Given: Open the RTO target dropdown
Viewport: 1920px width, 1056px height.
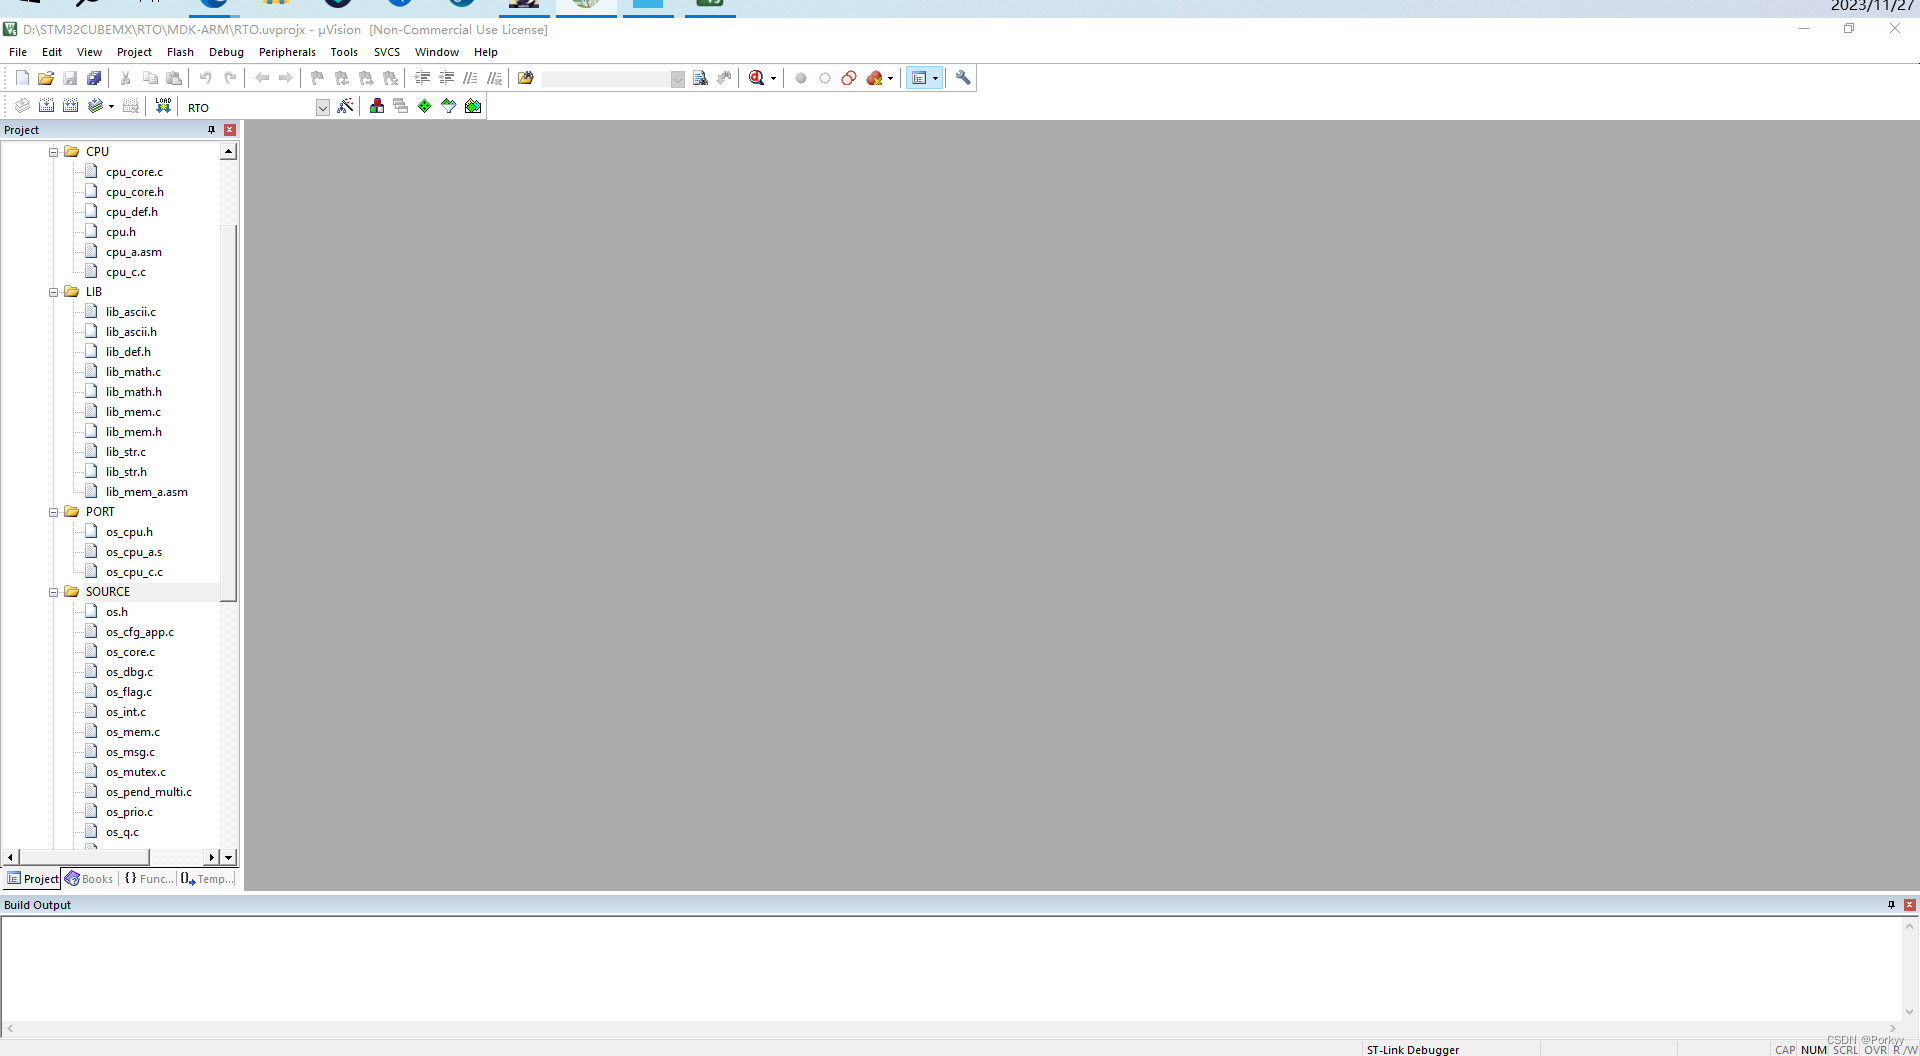Looking at the screenshot, I should point(322,107).
